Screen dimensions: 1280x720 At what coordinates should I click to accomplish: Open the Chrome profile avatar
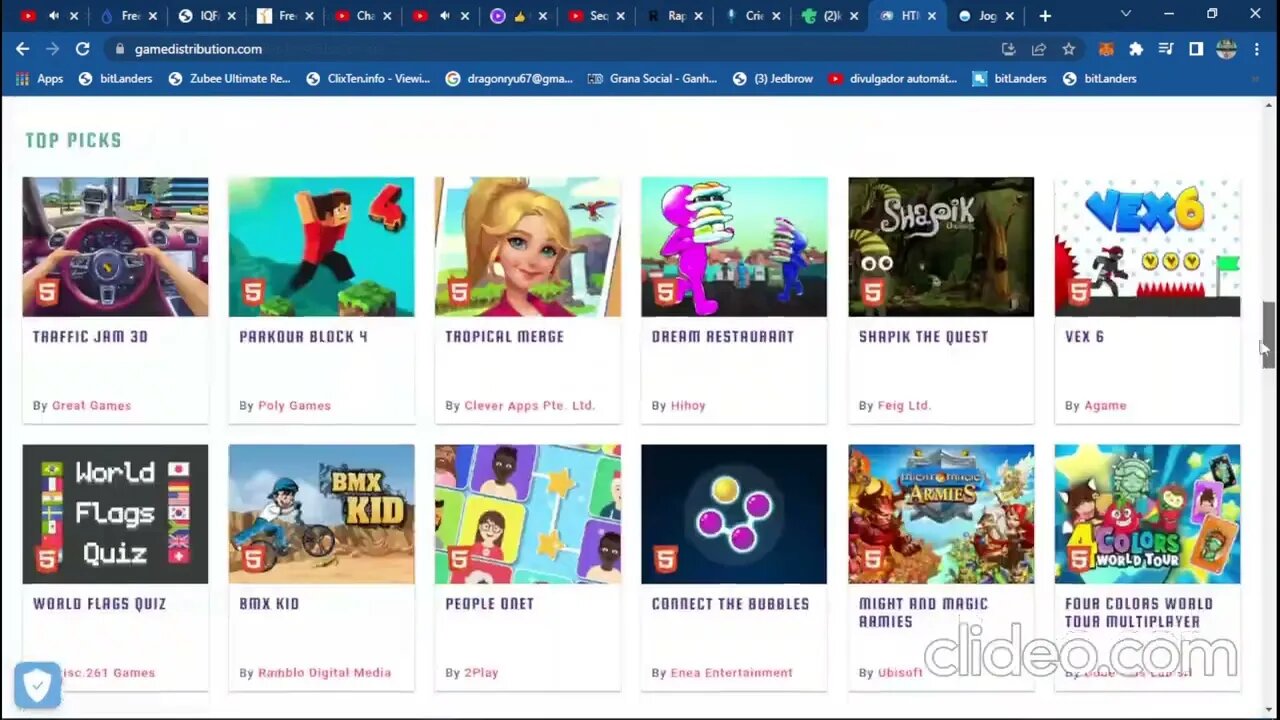(x=1227, y=49)
